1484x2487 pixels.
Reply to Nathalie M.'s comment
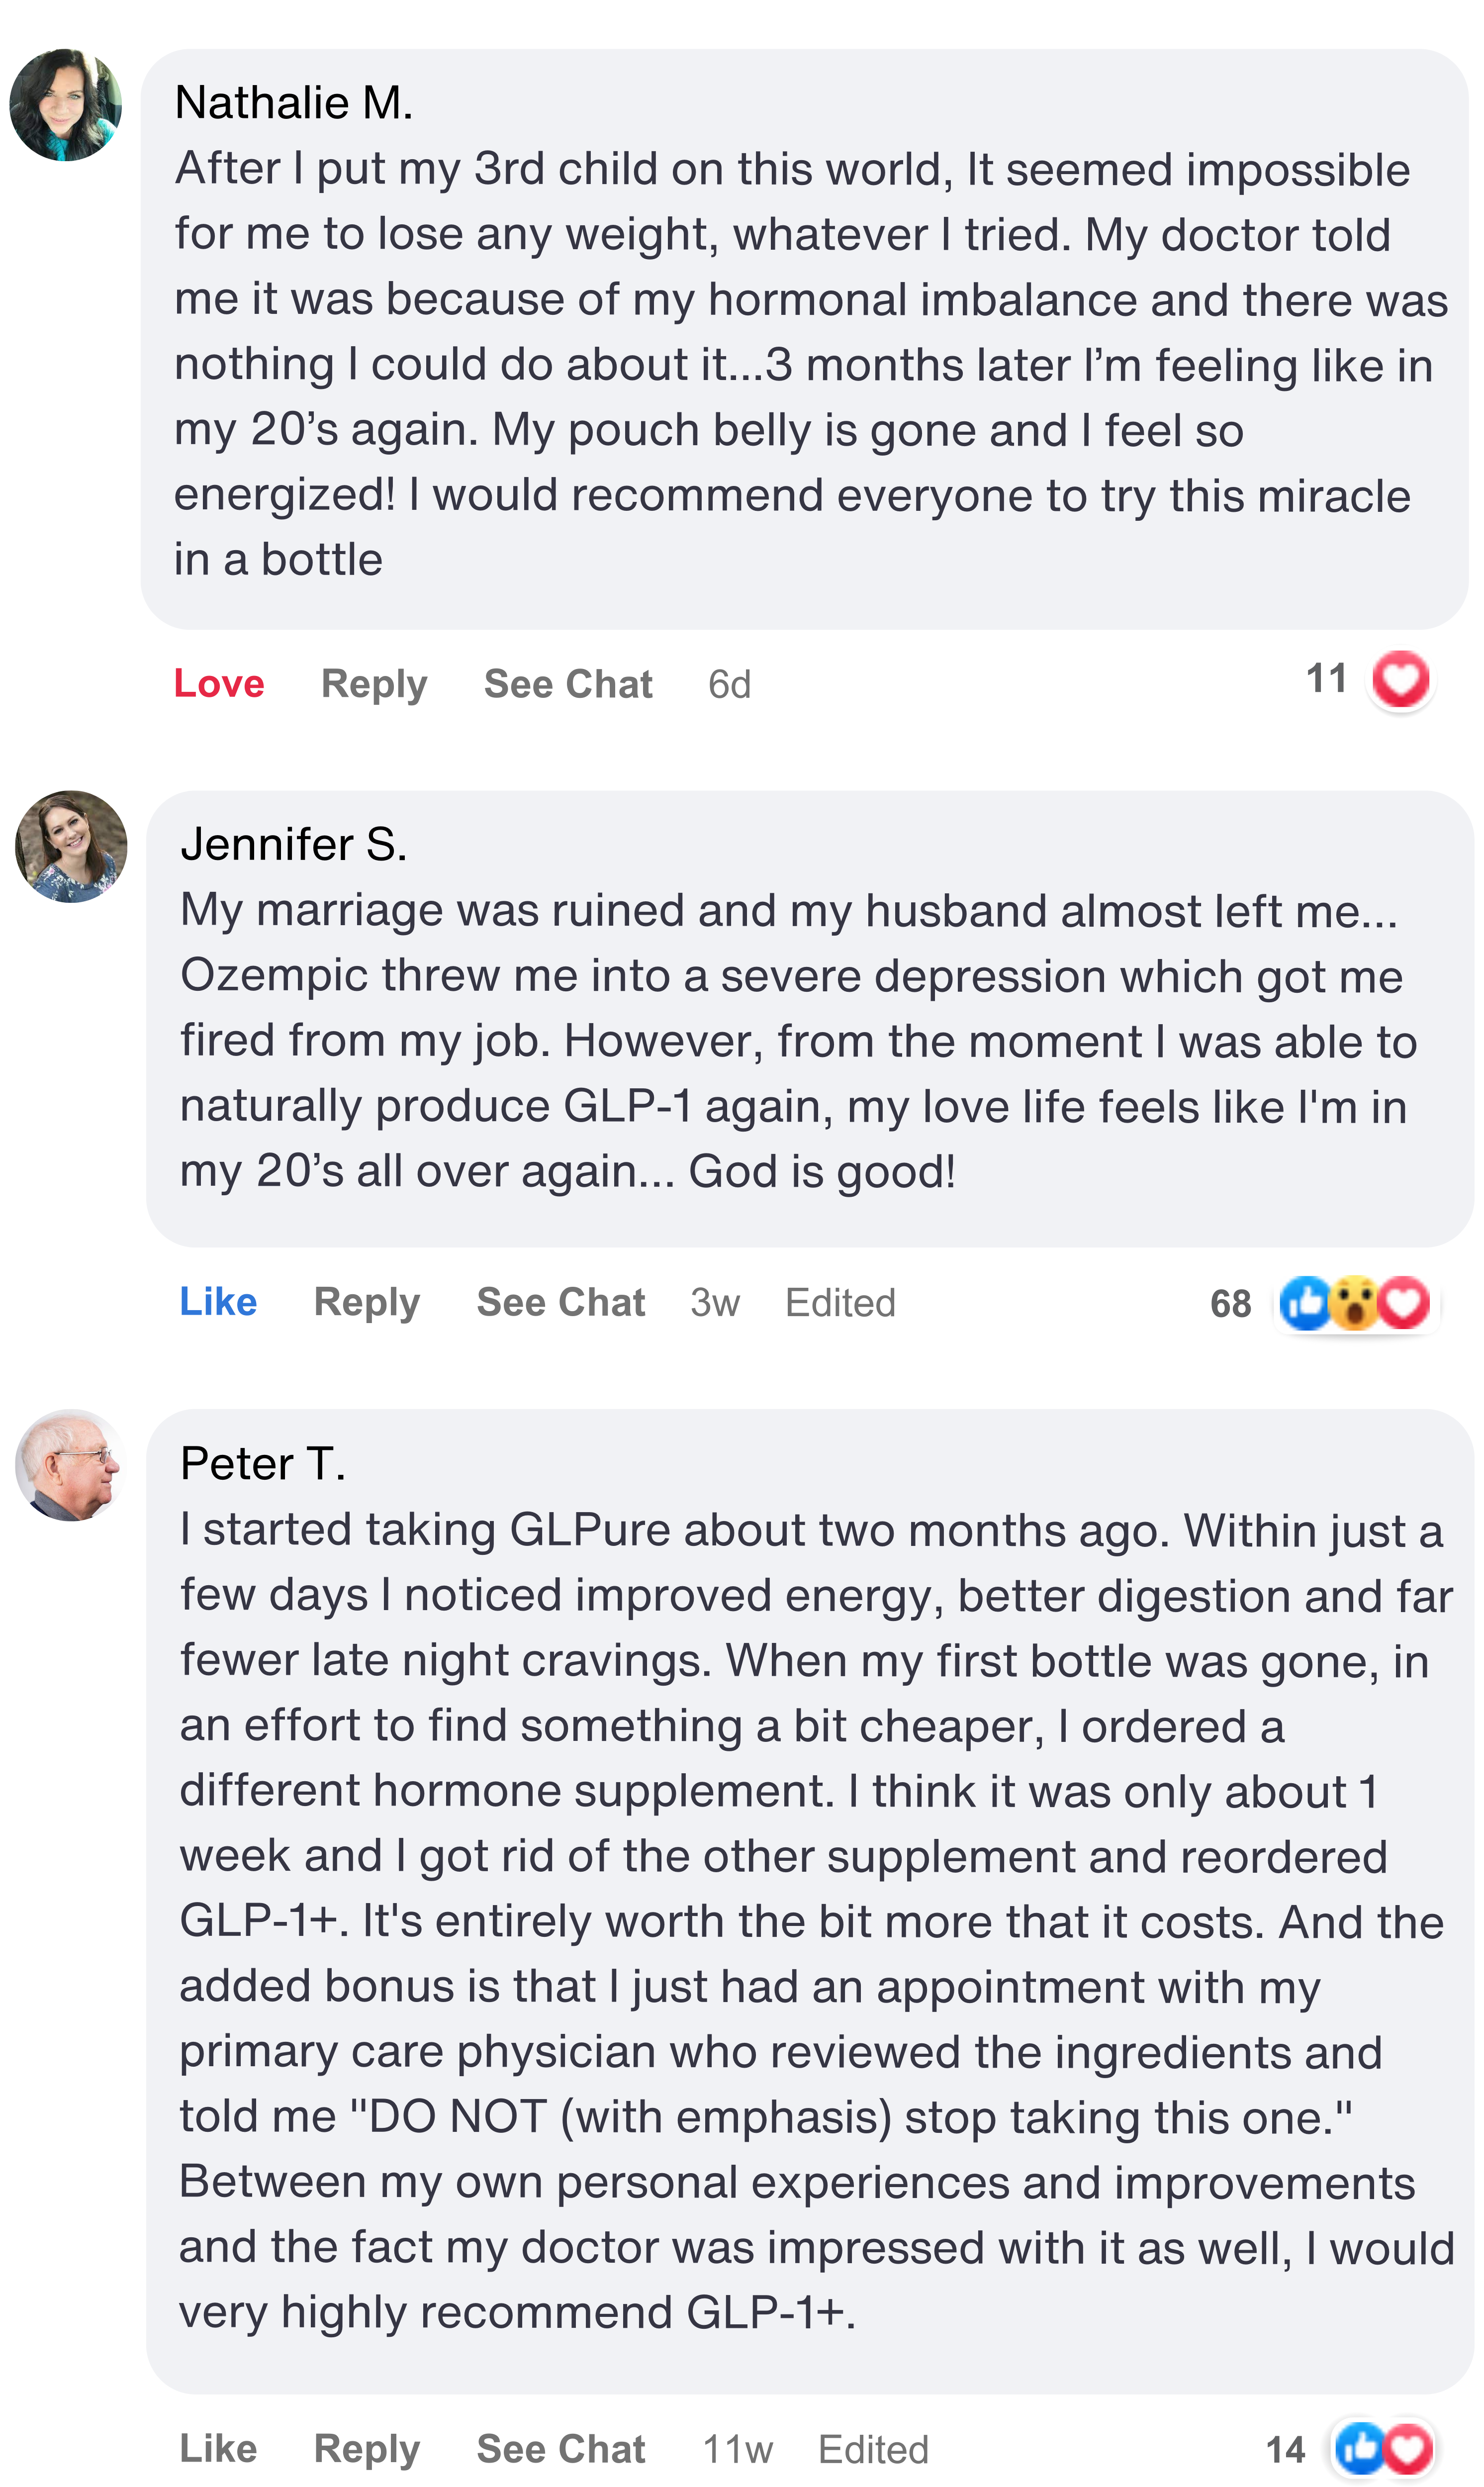[374, 684]
